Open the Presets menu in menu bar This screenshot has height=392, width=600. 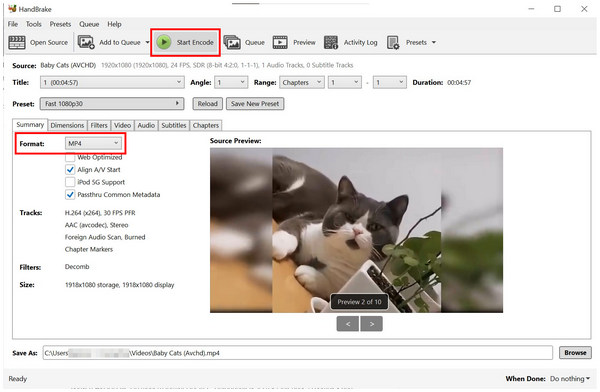pyautogui.click(x=60, y=24)
